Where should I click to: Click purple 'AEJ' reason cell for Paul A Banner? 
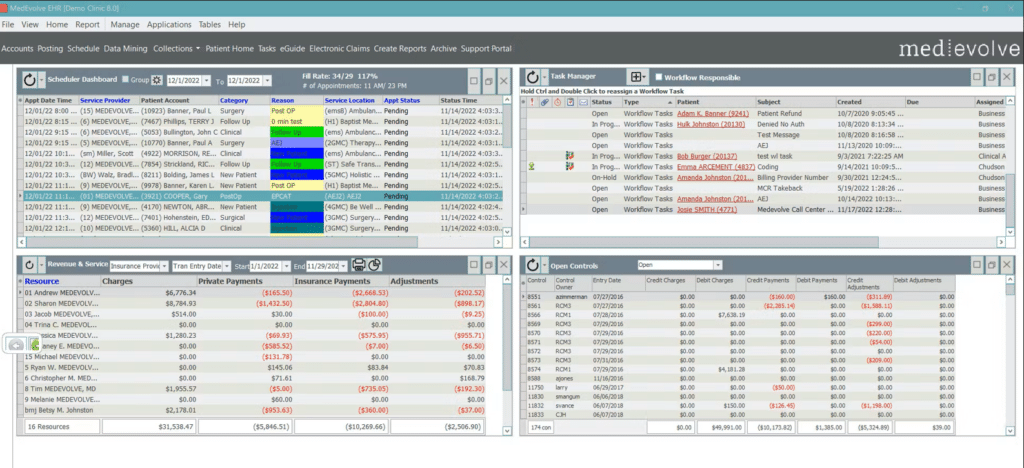coord(296,143)
